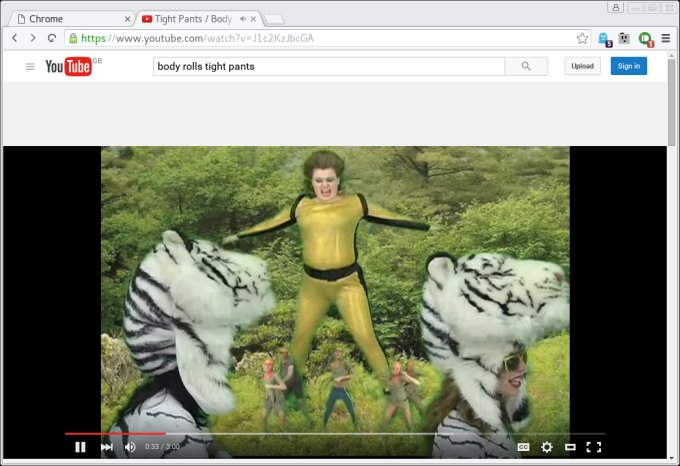680x466 pixels.
Task: Close the Tight Pants tab
Action: click(x=253, y=19)
